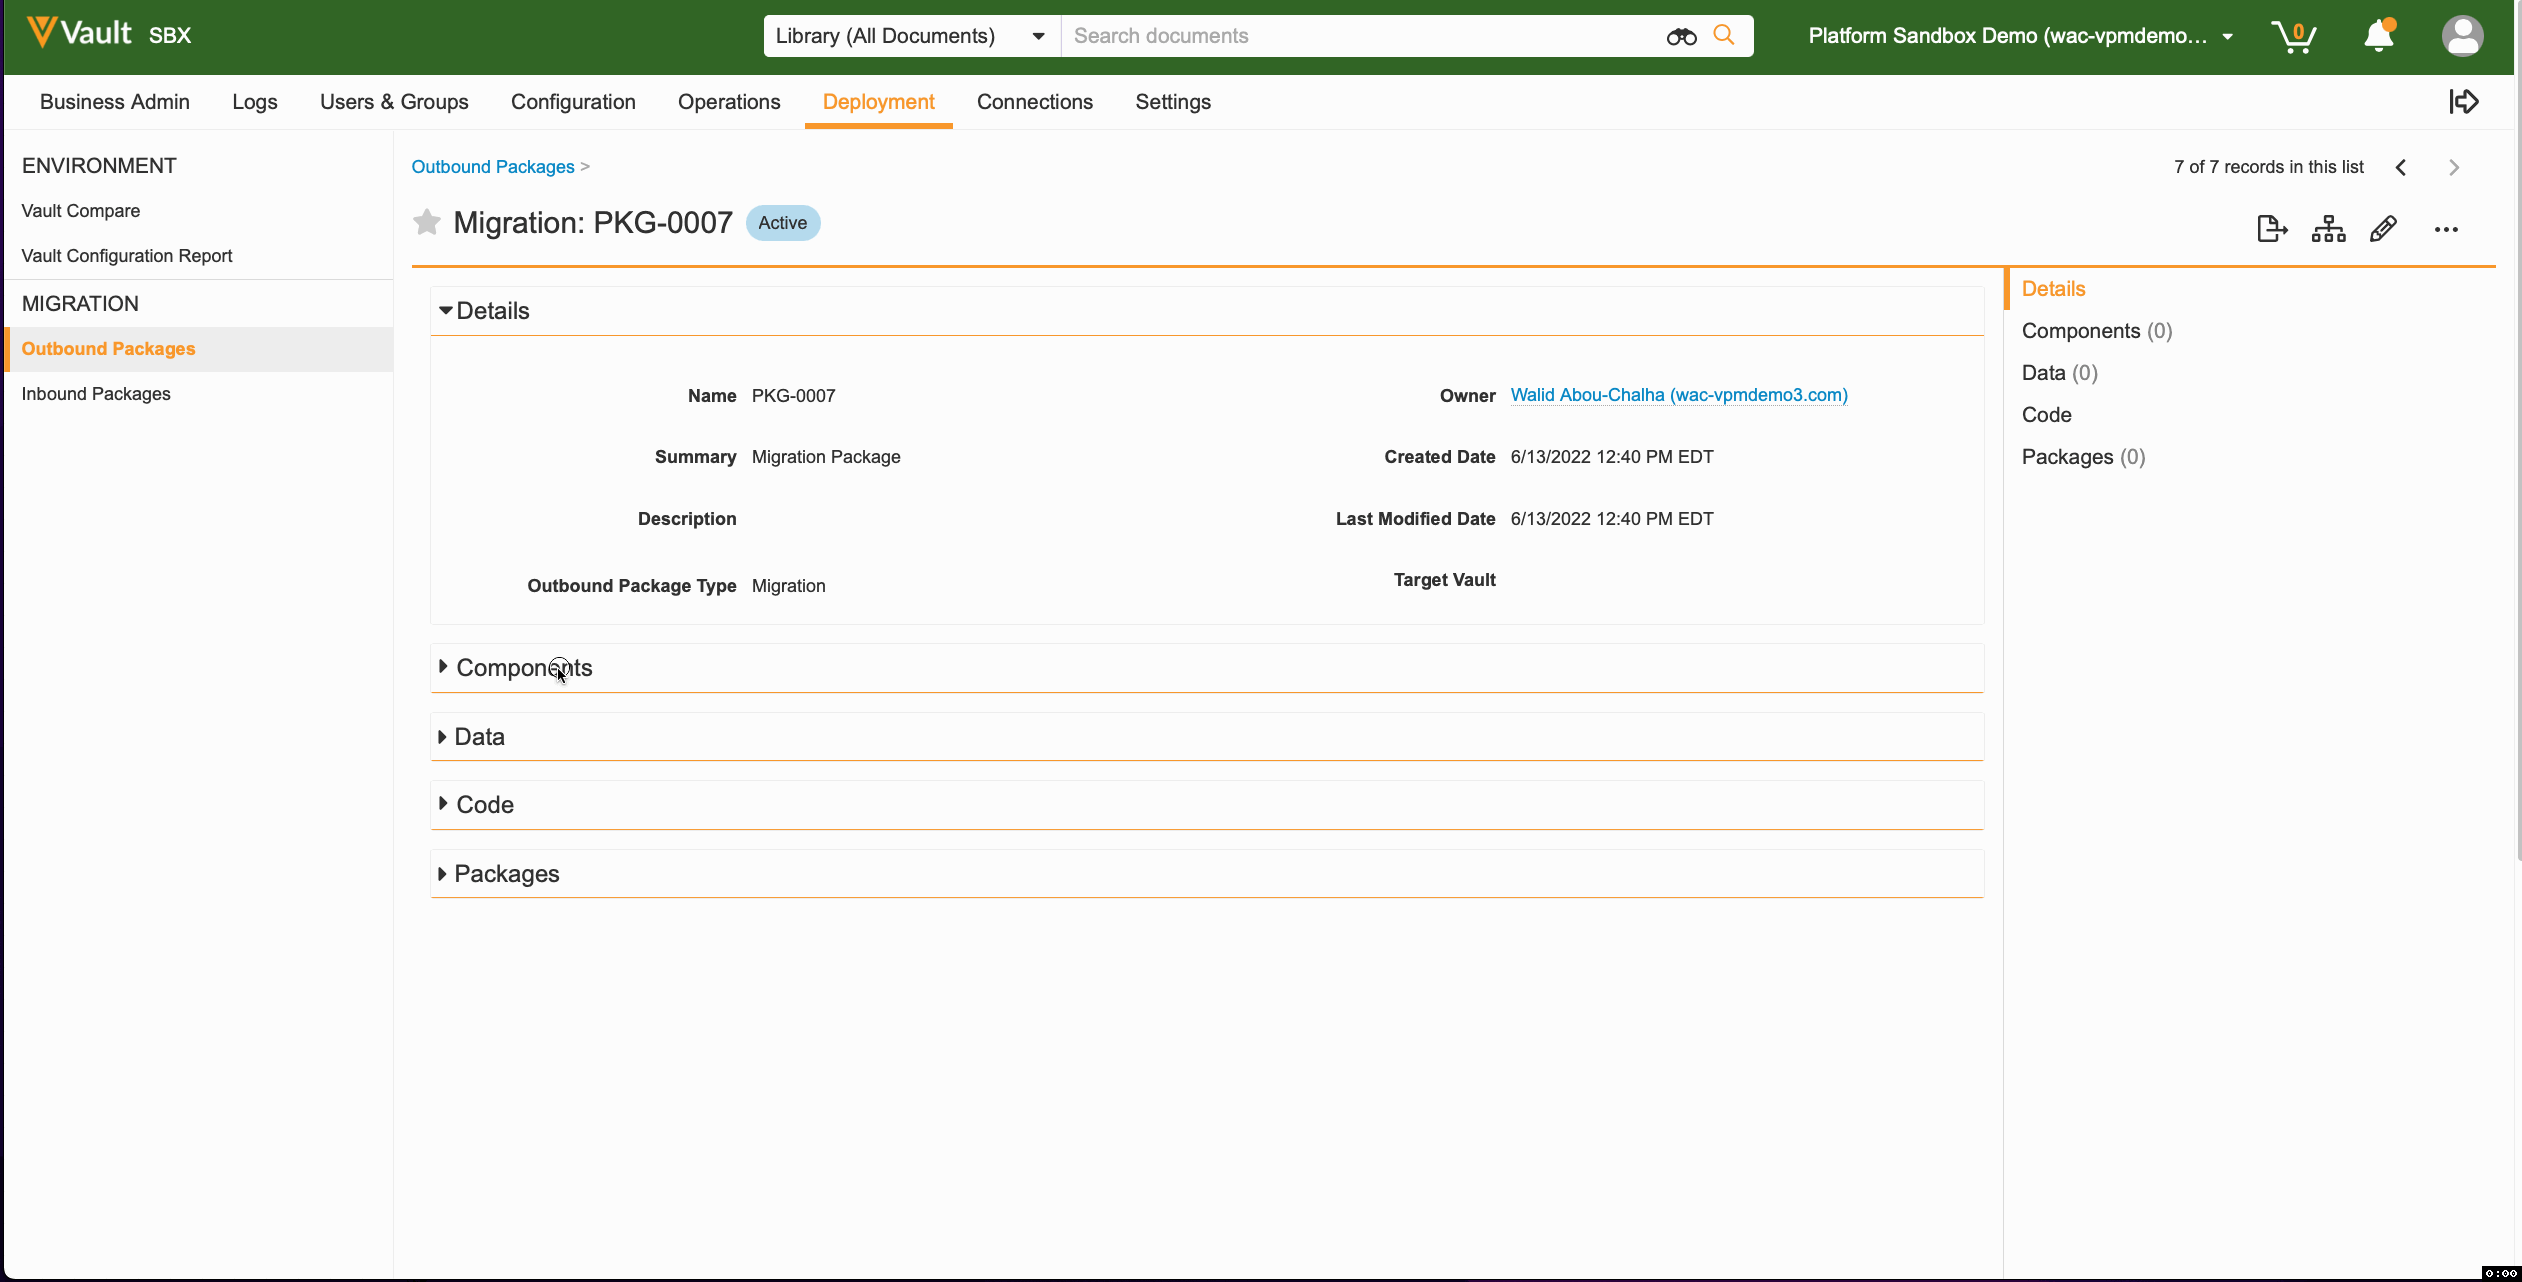Open the Operations tab
This screenshot has width=2522, height=1282.
click(x=729, y=102)
